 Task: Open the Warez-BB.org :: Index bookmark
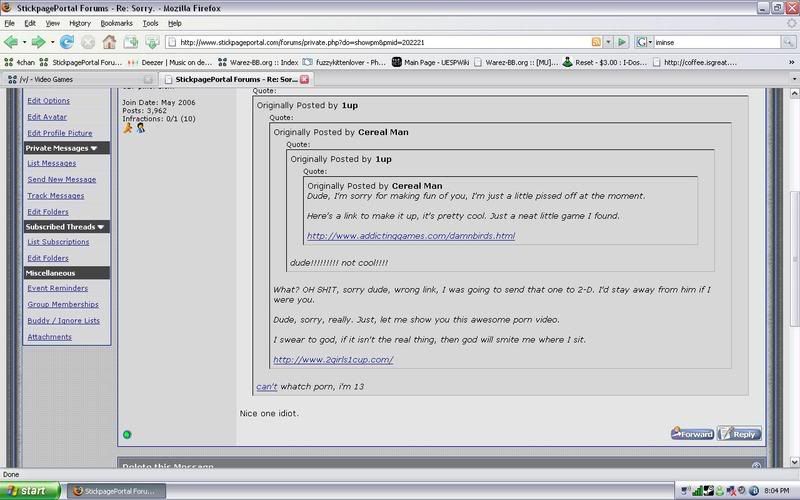(x=258, y=62)
